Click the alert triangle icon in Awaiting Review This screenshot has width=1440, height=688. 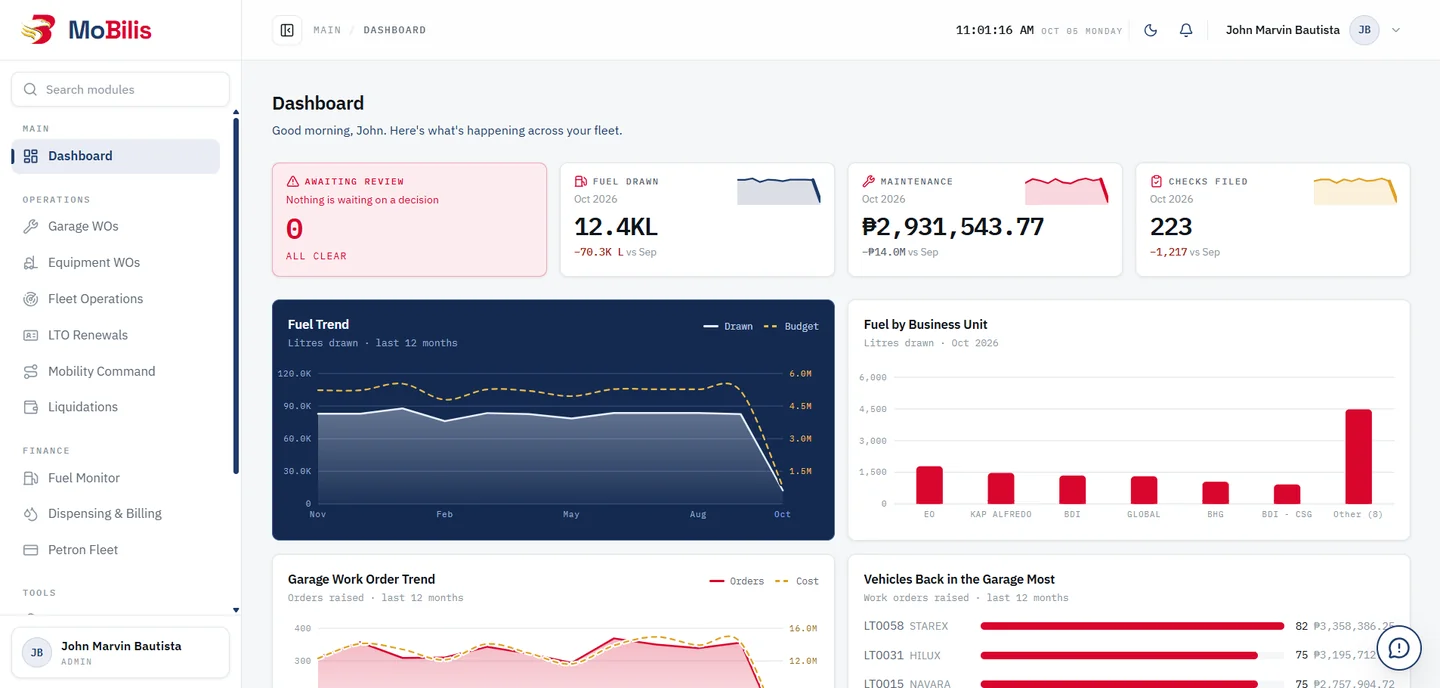(293, 182)
